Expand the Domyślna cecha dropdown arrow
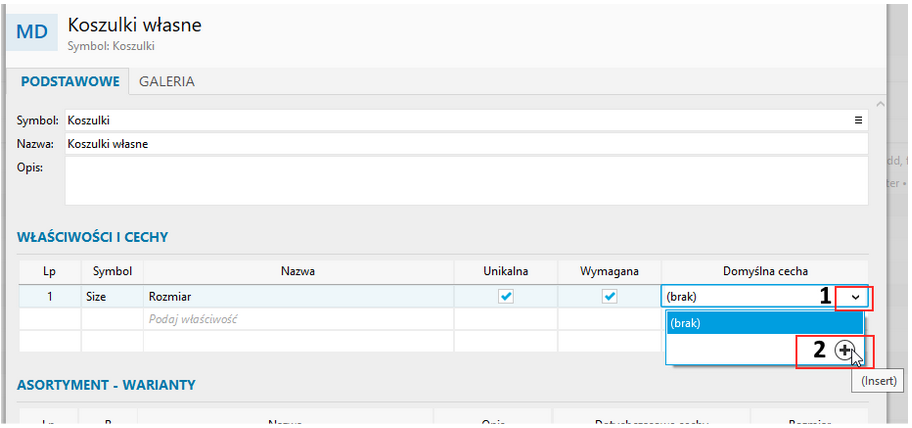 855,297
